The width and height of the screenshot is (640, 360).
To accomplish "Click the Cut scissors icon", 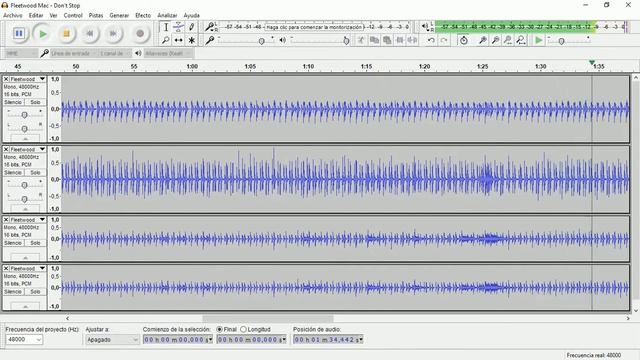I will point(361,40).
